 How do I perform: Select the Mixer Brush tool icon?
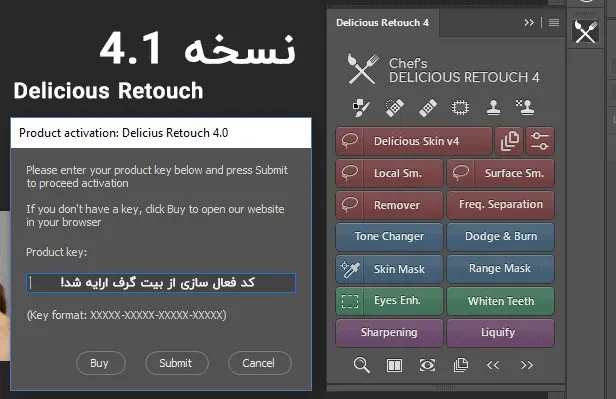[x=361, y=107]
